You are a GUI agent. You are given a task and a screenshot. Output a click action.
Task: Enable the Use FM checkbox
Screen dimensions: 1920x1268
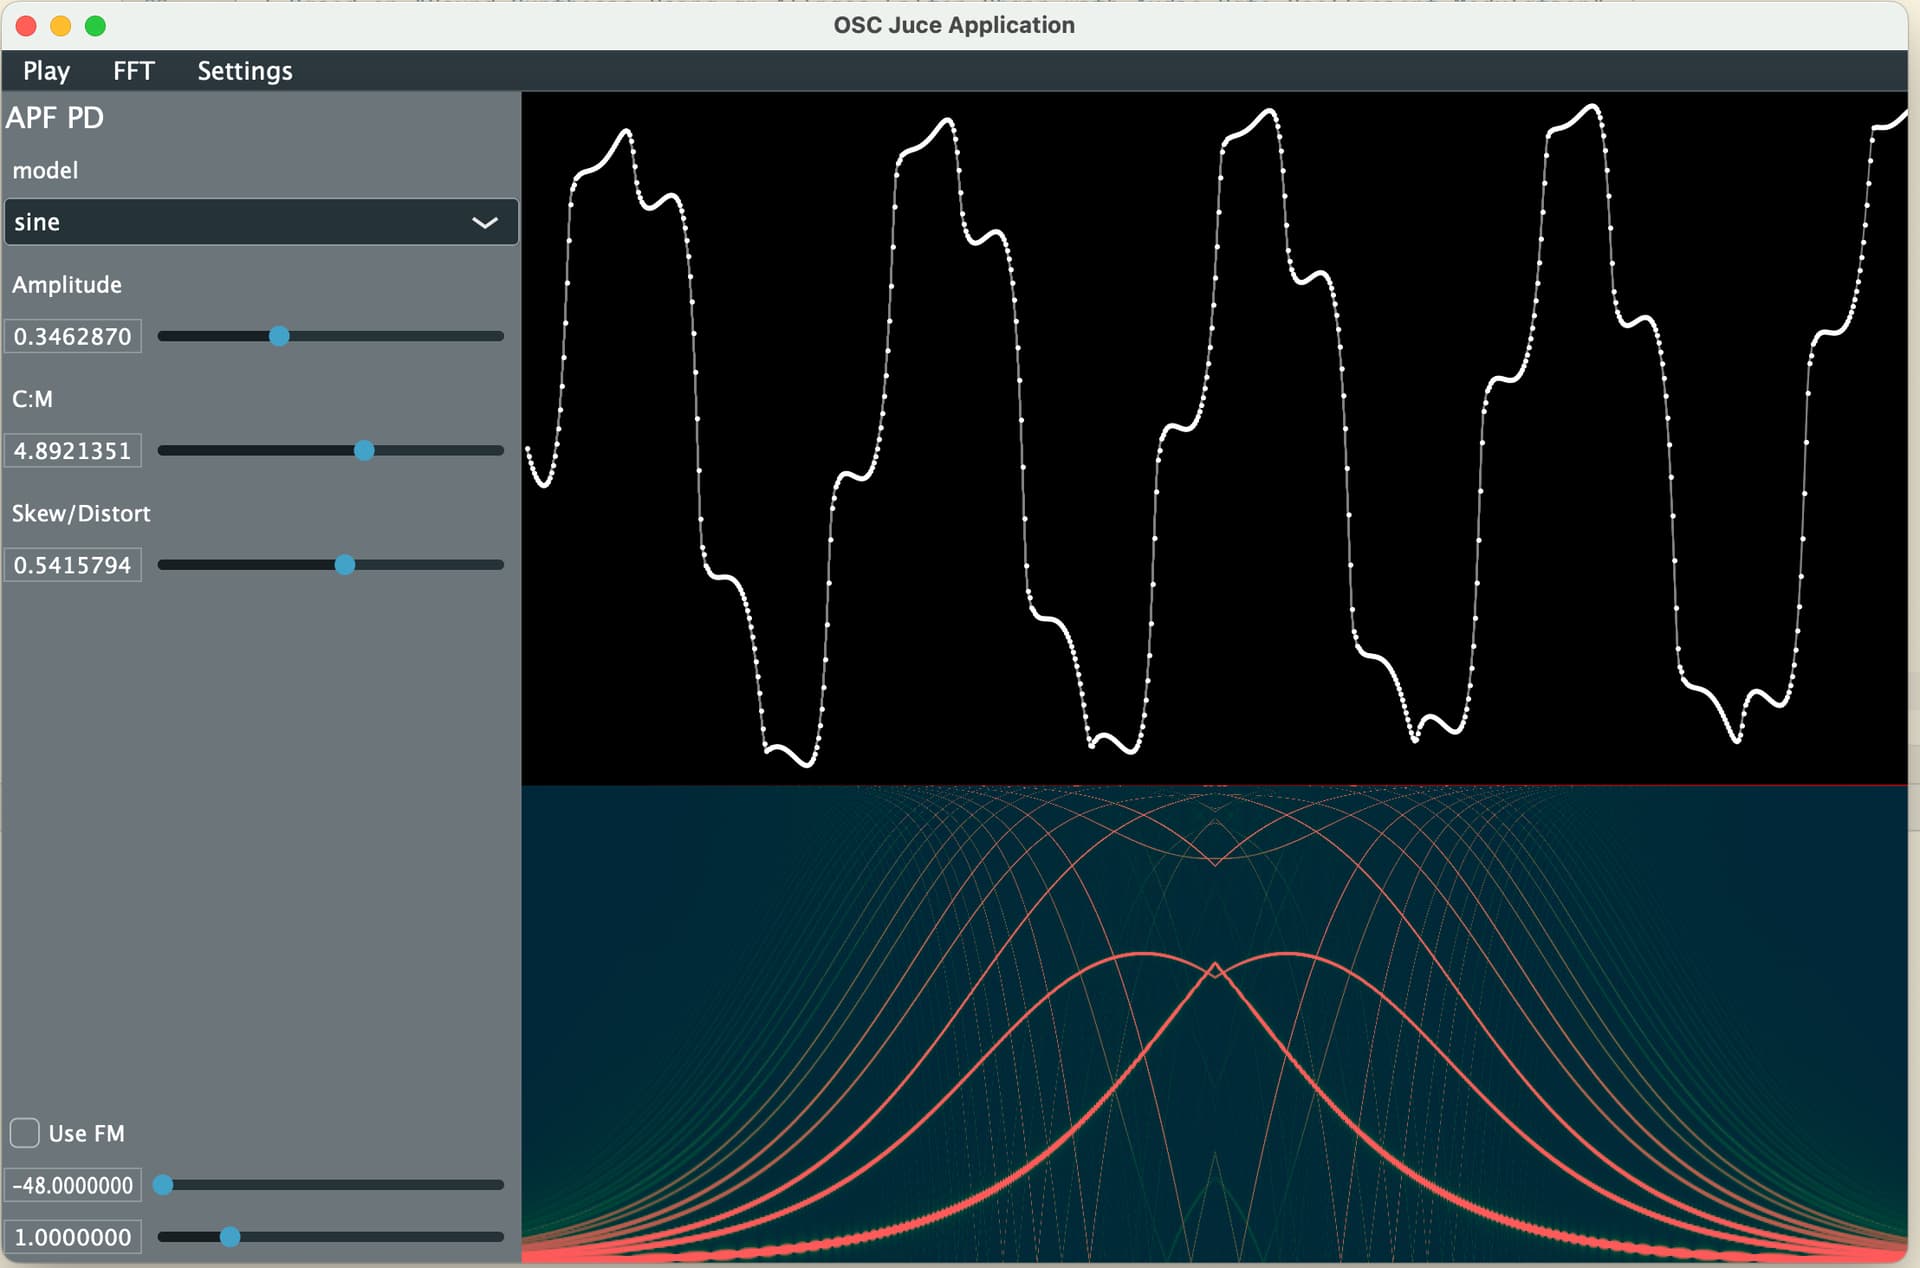coord(25,1133)
